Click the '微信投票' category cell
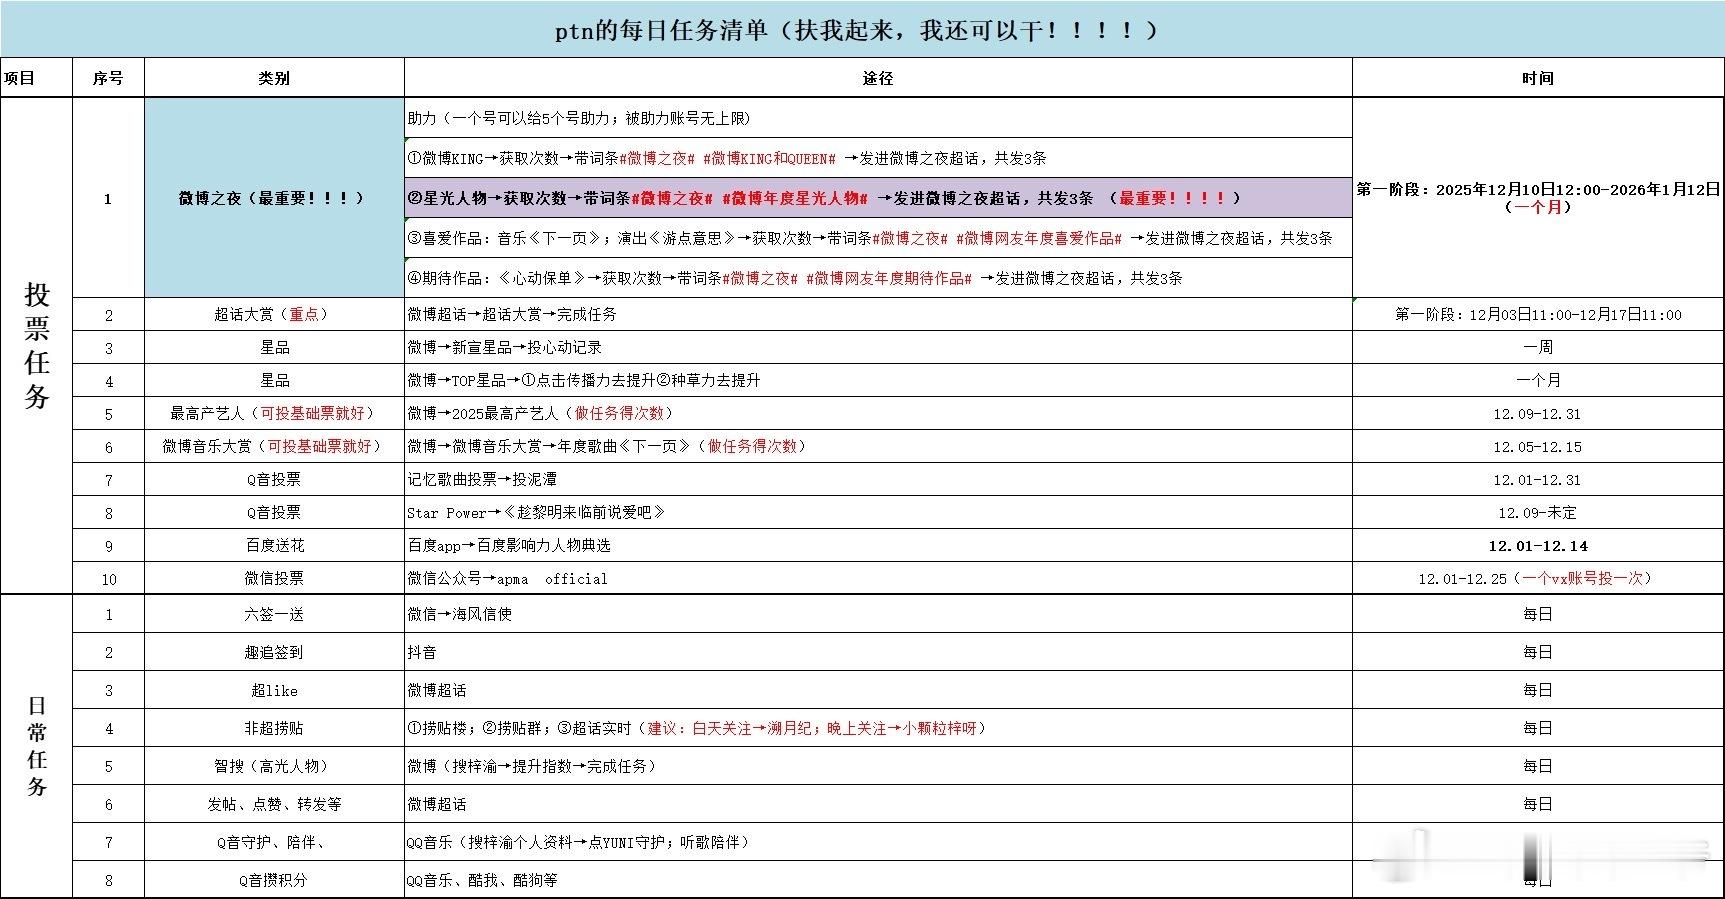Viewport: 1725px width, 899px height. (274, 578)
